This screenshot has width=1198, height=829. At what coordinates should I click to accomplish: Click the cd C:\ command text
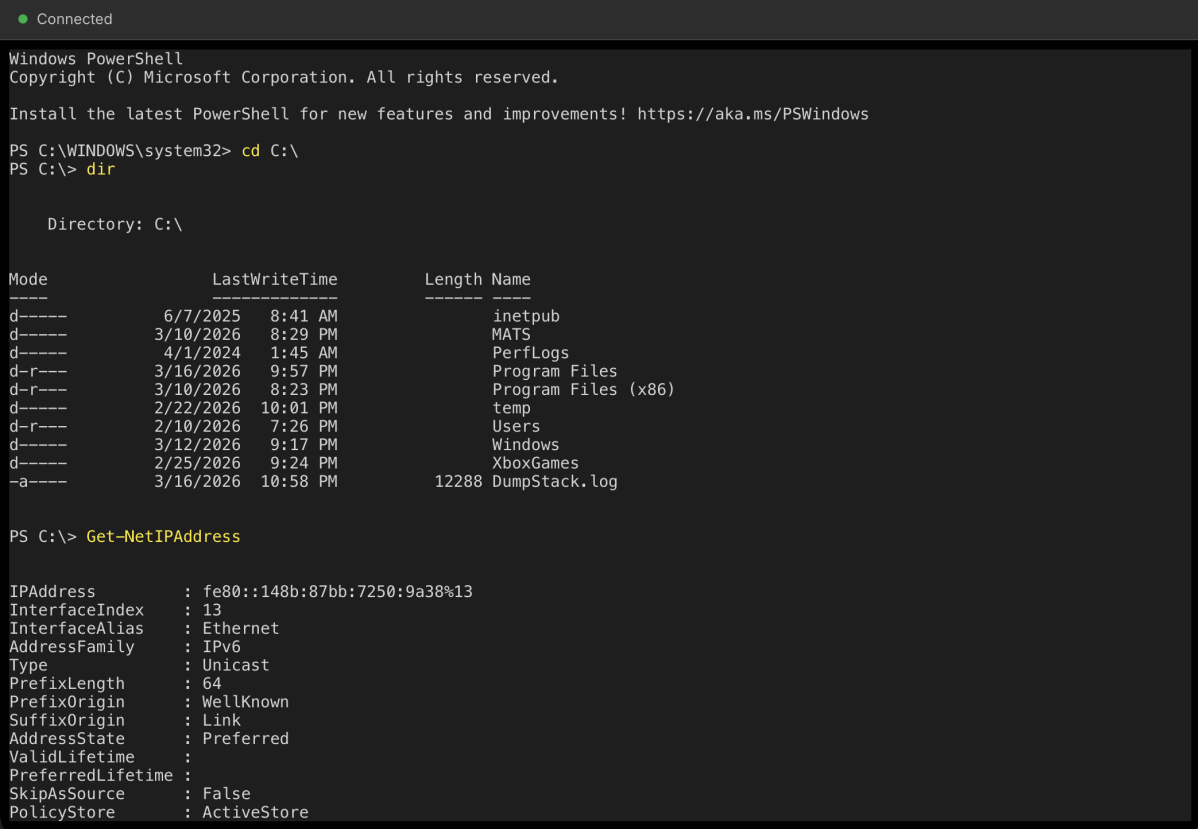pos(267,150)
